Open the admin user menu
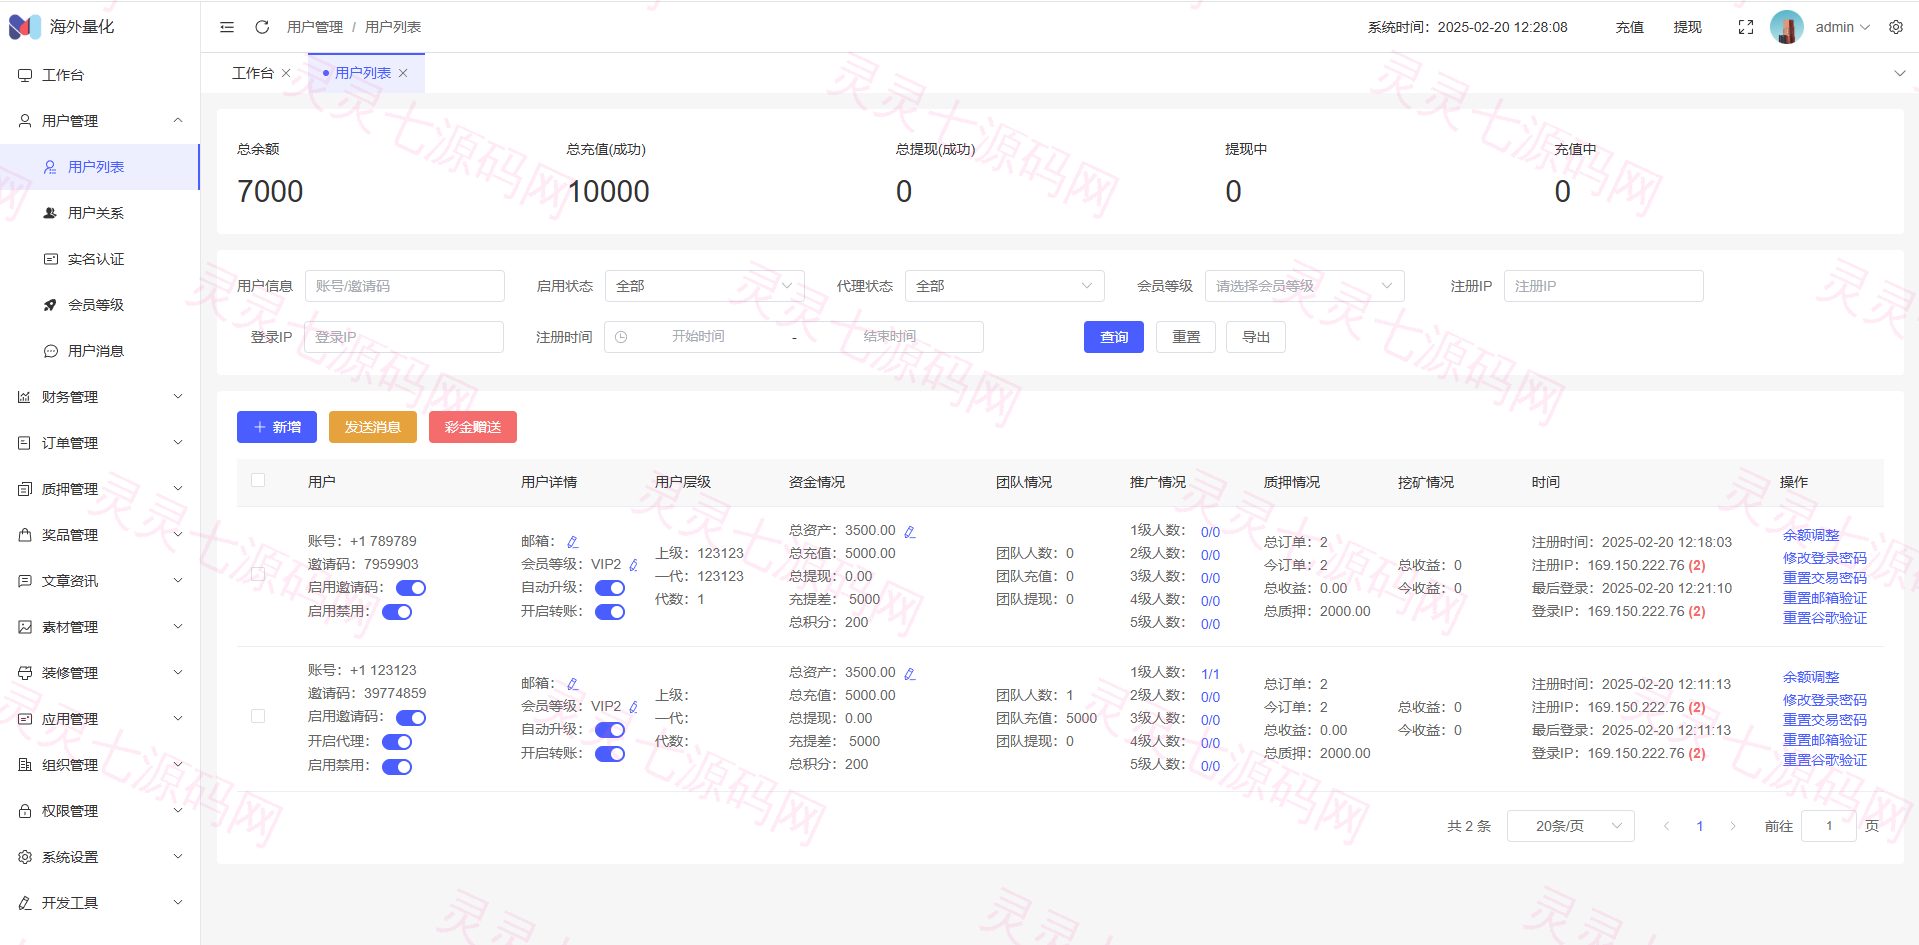This screenshot has height=945, width=1919. tap(1843, 27)
